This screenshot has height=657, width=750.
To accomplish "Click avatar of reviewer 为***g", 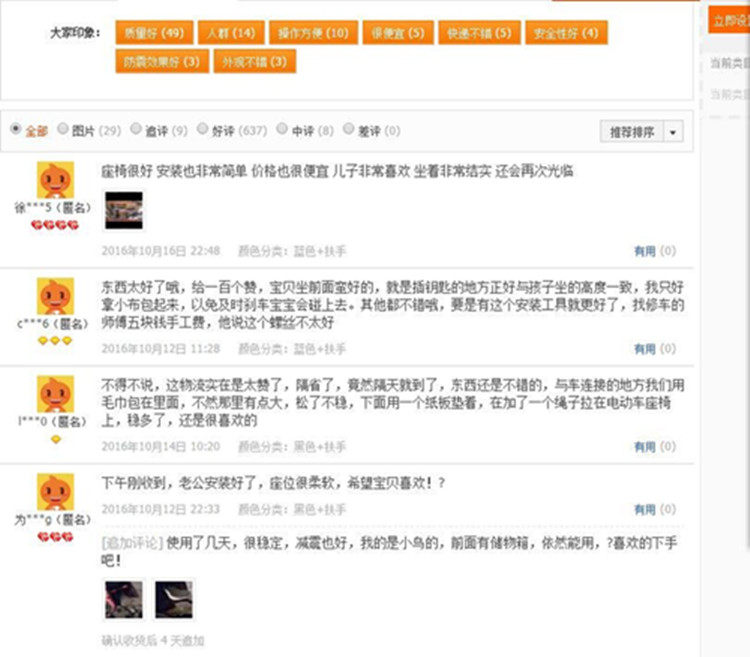I will point(55,492).
